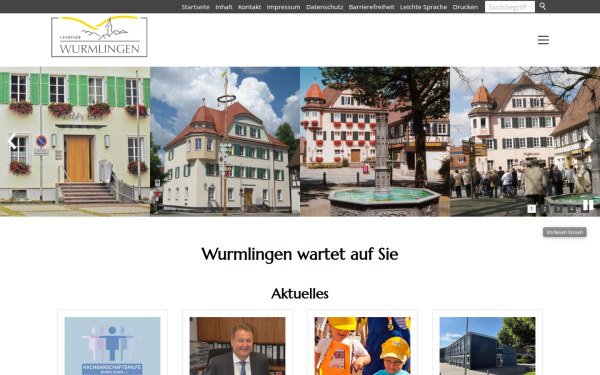Image resolution: width=600 pixels, height=375 pixels.
Task: Click the Gemeinde Wurmlingen logo
Action: click(99, 37)
